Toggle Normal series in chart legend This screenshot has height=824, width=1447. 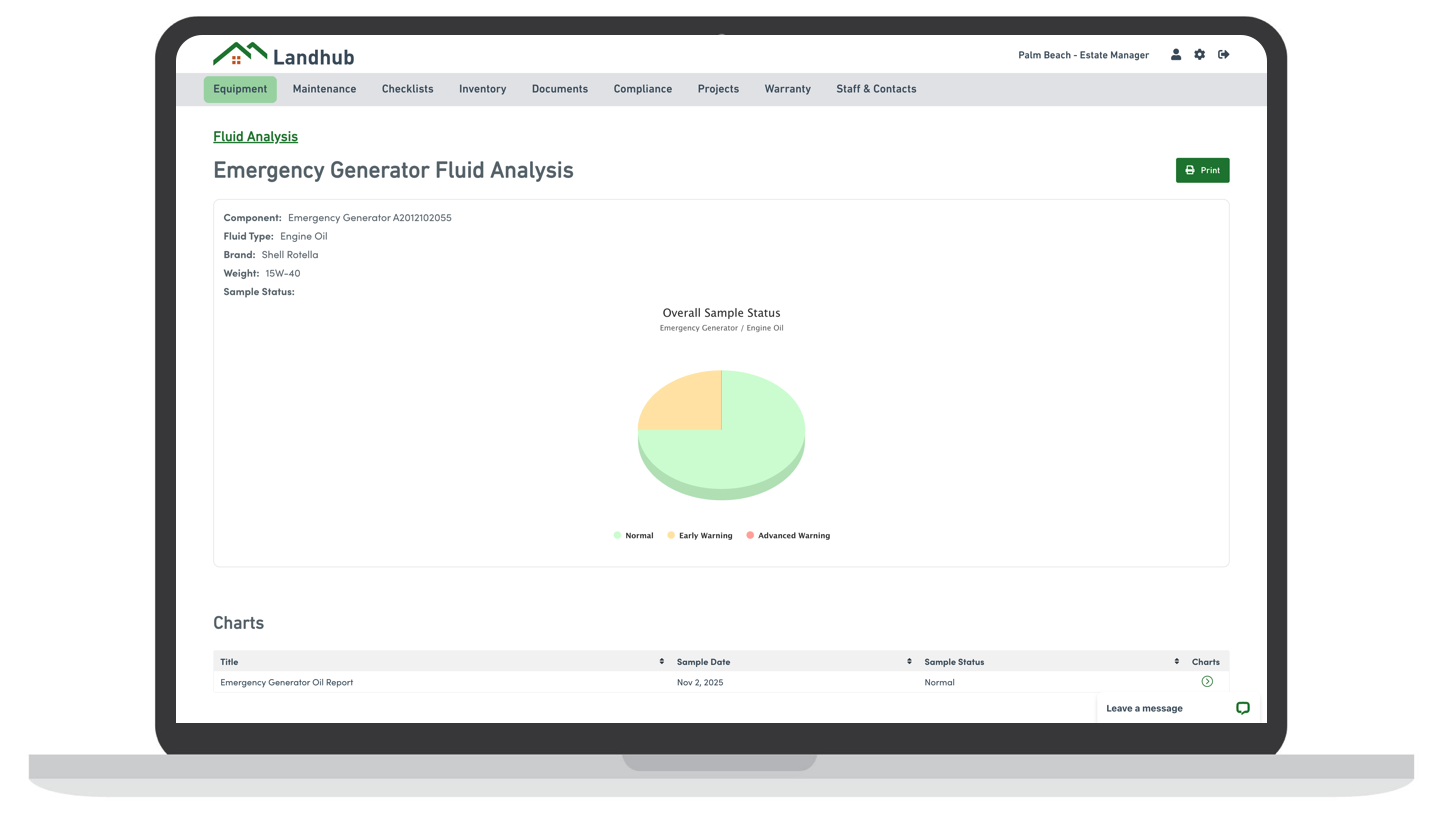click(633, 536)
